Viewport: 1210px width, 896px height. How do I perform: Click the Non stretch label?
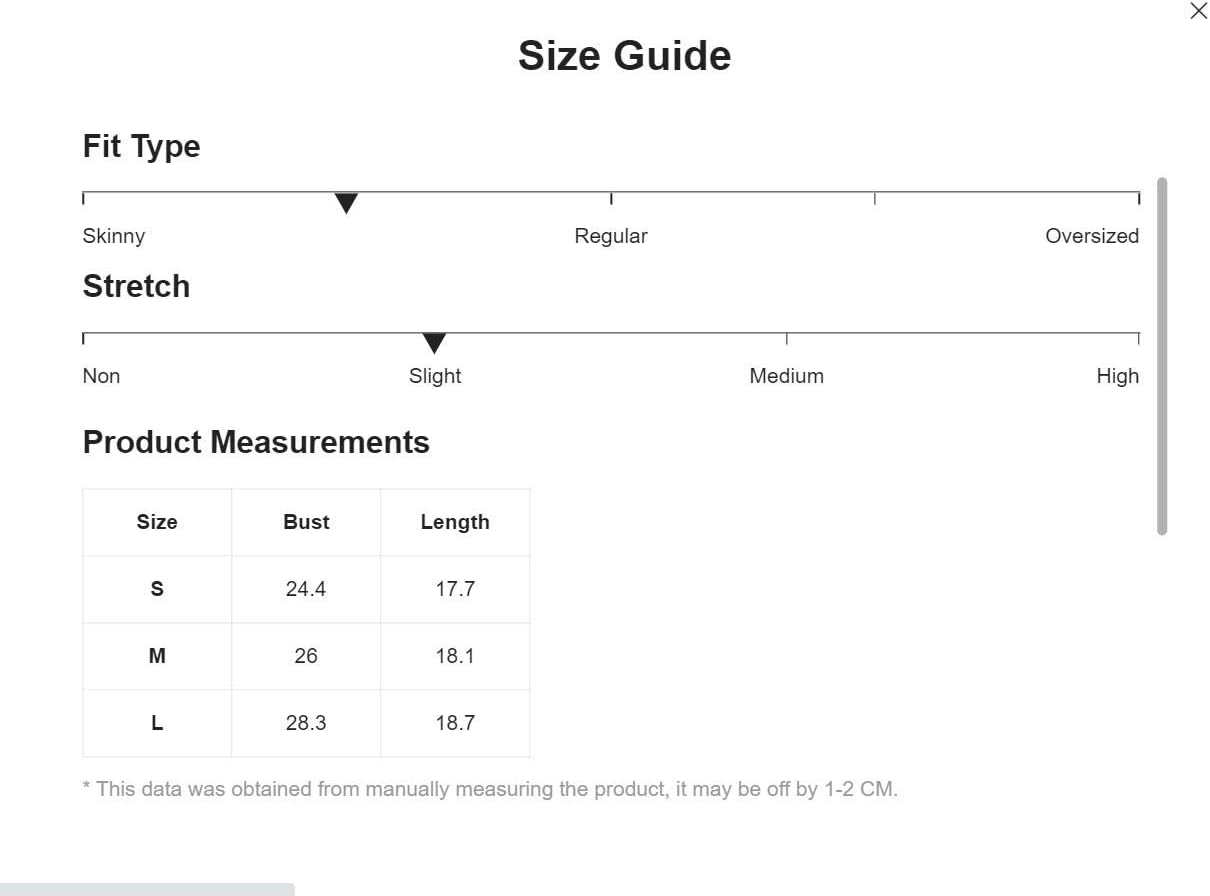click(x=101, y=376)
